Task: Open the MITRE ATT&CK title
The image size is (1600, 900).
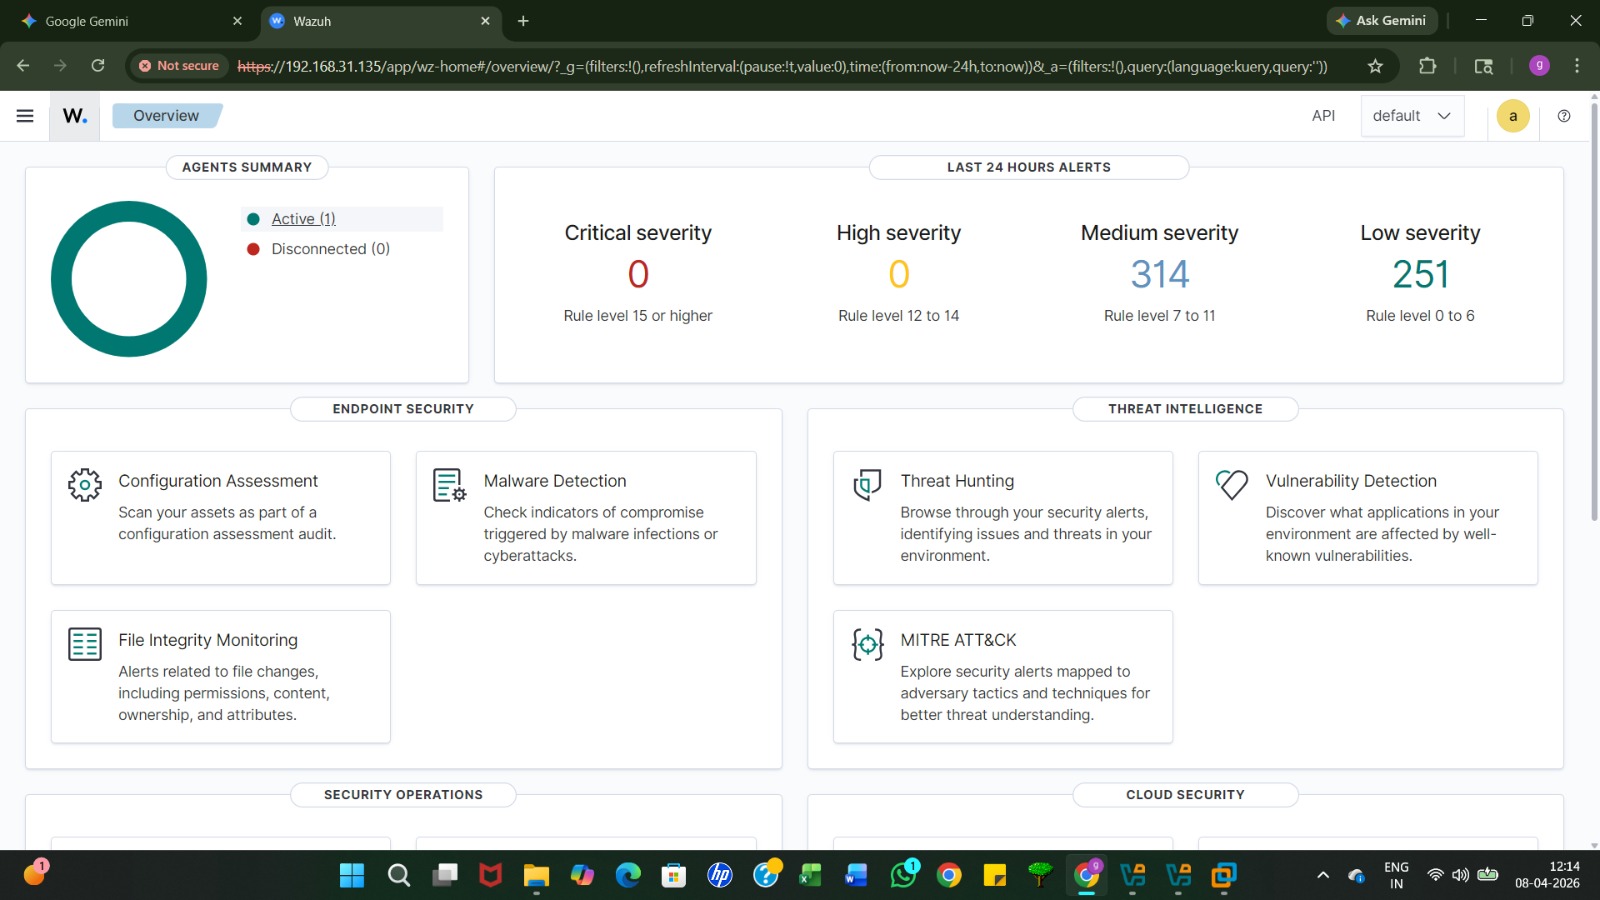Action: 958,640
